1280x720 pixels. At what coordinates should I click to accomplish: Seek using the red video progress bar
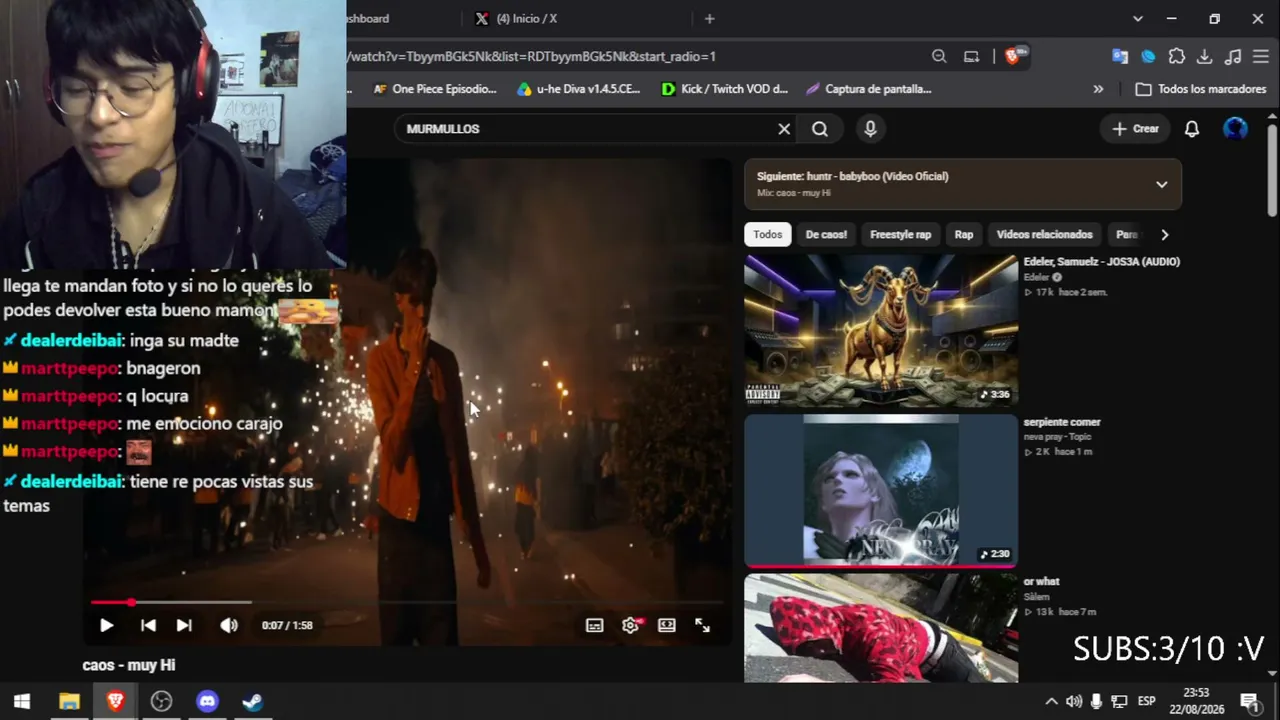tap(407, 602)
